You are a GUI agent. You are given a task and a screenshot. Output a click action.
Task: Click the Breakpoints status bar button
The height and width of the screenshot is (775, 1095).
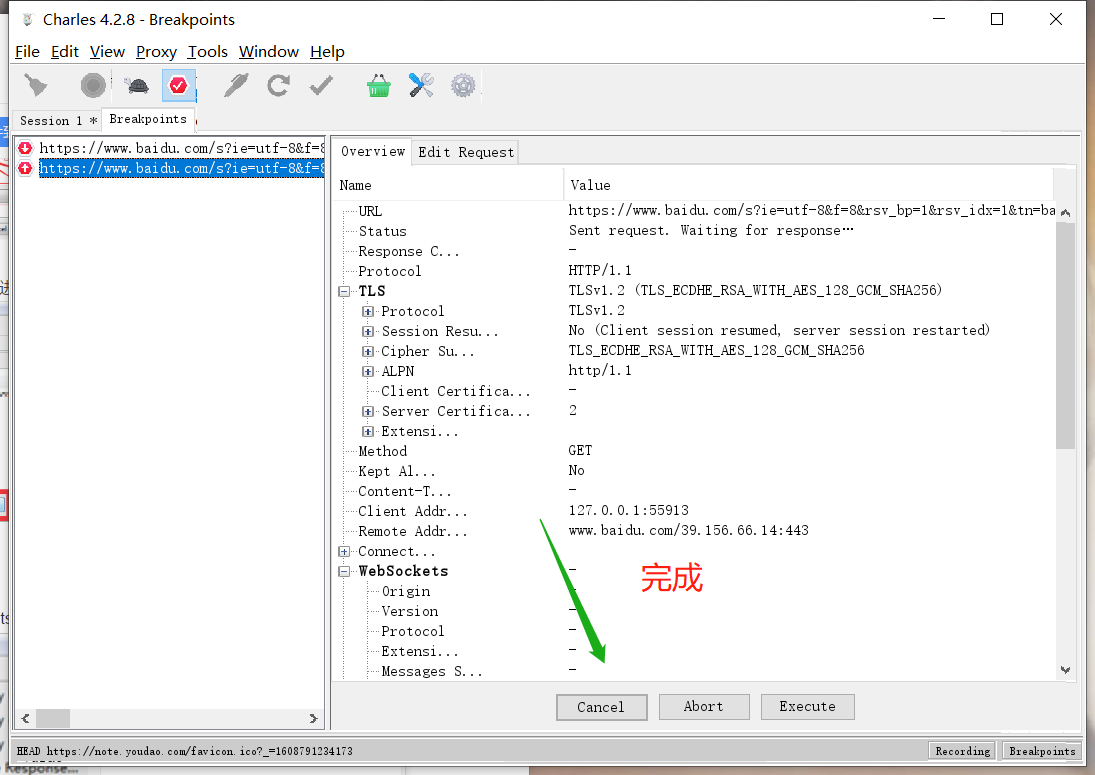[1042, 751]
